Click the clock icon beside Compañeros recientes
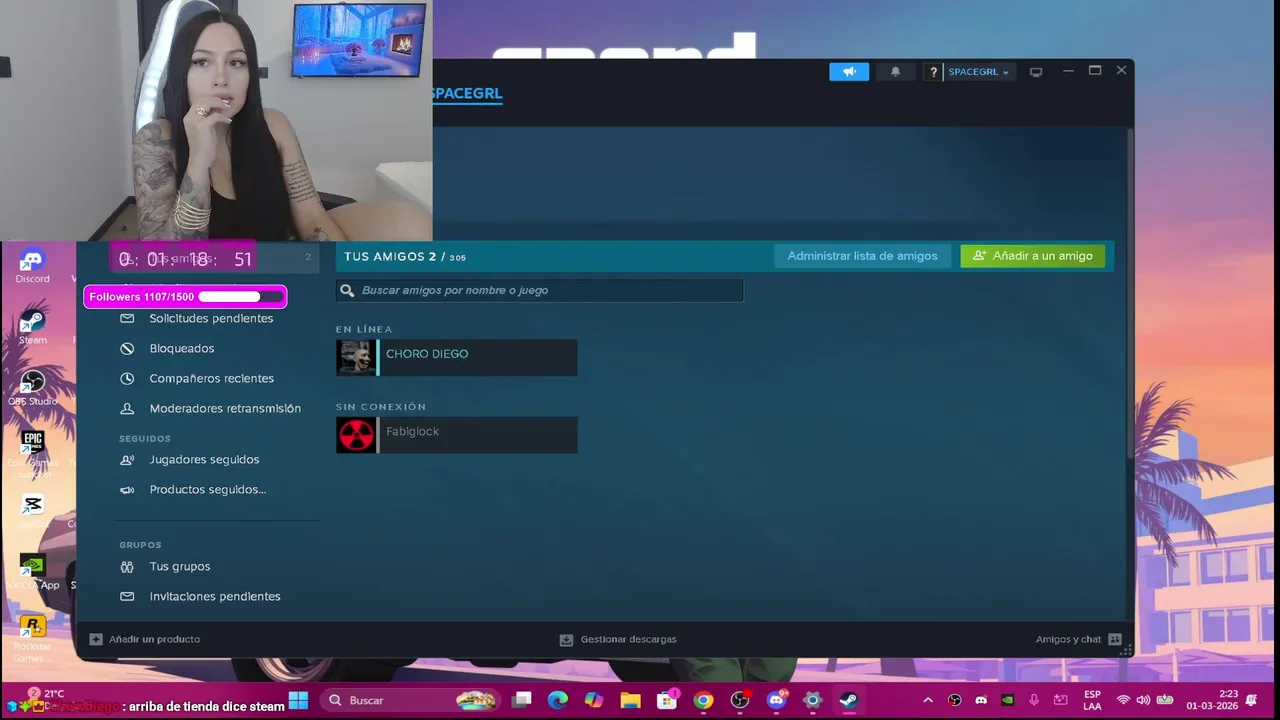The image size is (1280, 720). pos(127,378)
